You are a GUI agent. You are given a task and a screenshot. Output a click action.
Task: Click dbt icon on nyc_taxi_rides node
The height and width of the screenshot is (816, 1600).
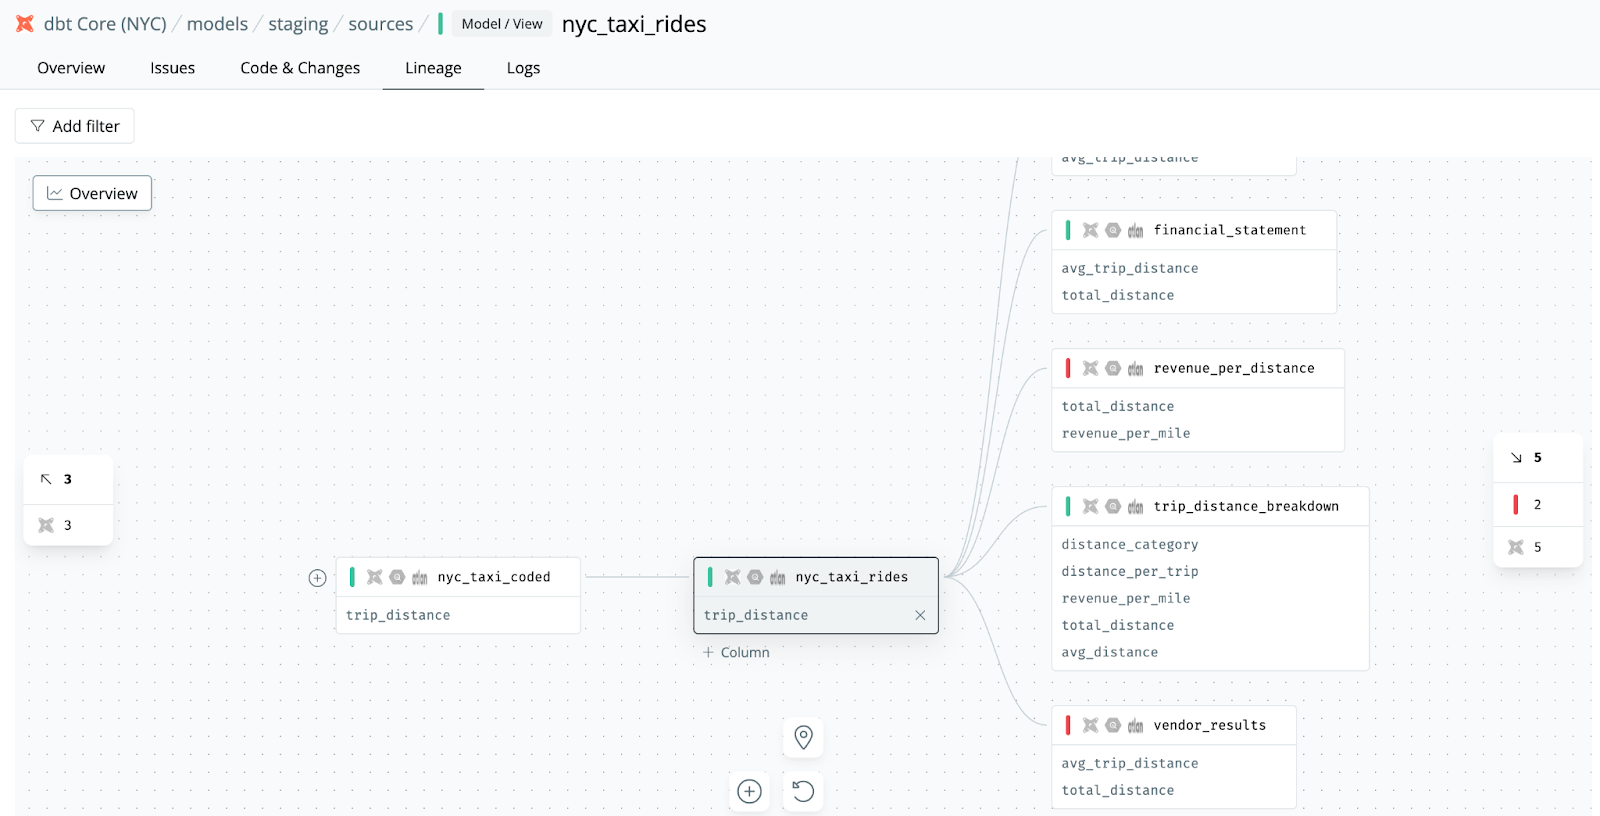[732, 577]
